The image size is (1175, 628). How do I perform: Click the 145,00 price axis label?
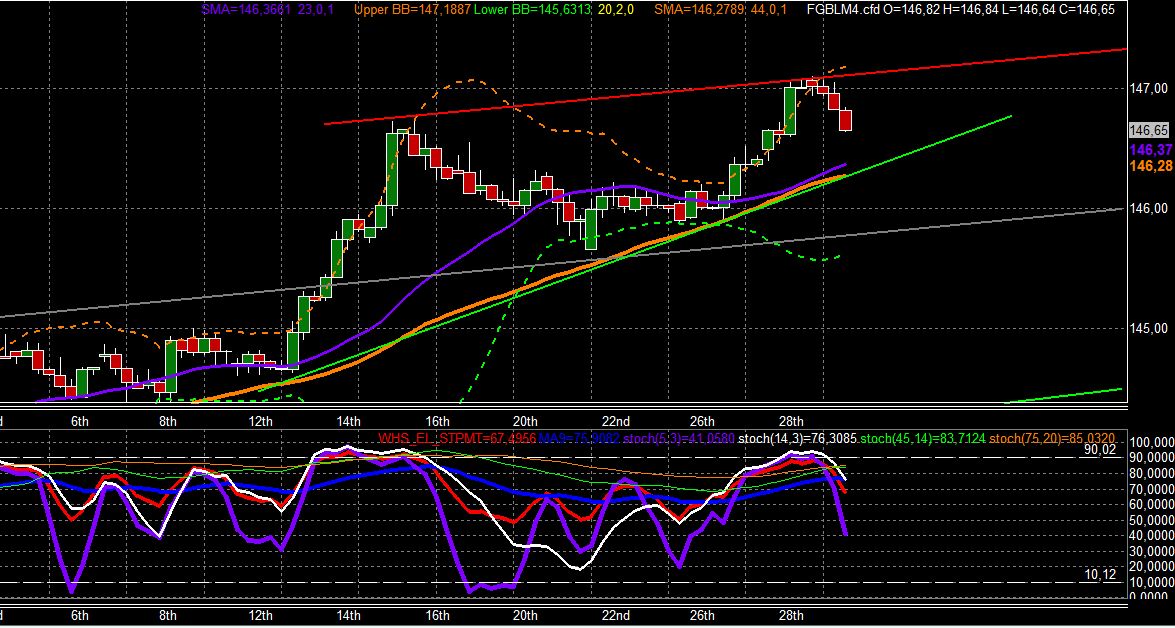coord(1150,328)
